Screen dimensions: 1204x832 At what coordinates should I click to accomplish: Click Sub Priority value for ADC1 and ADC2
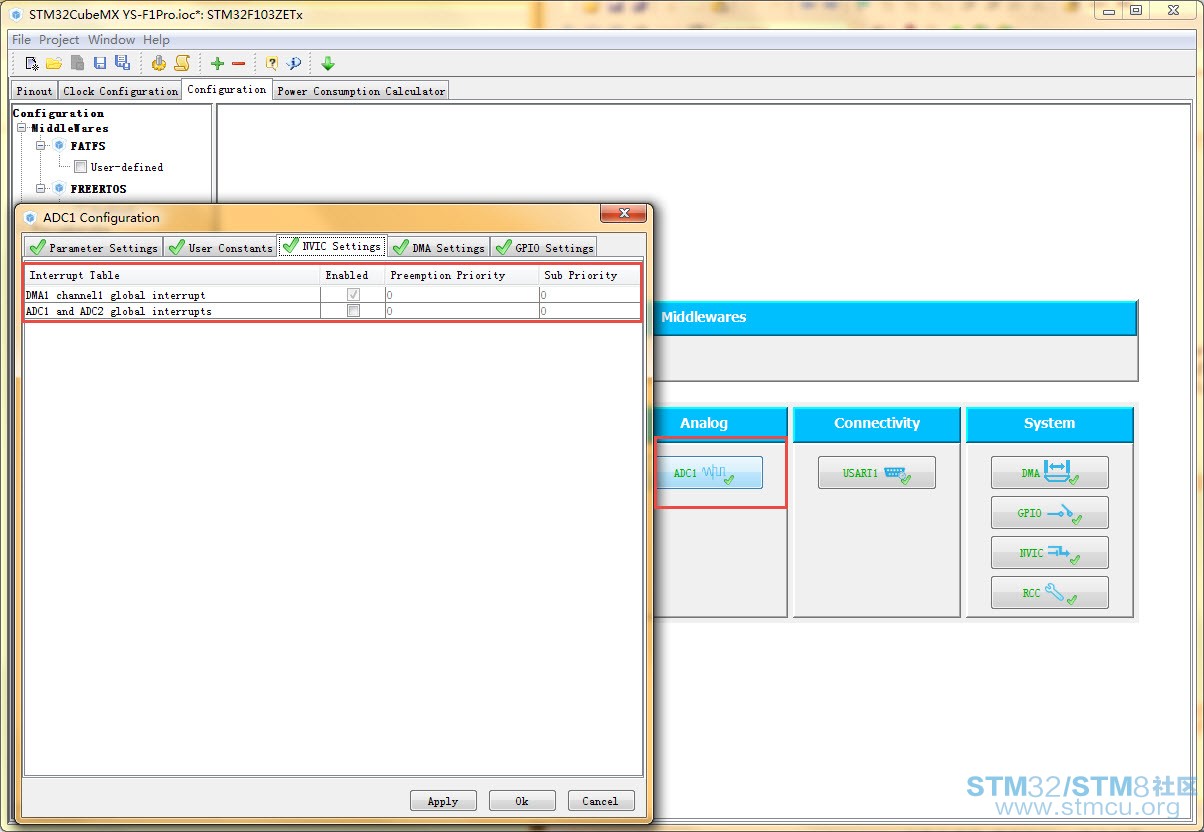[590, 311]
